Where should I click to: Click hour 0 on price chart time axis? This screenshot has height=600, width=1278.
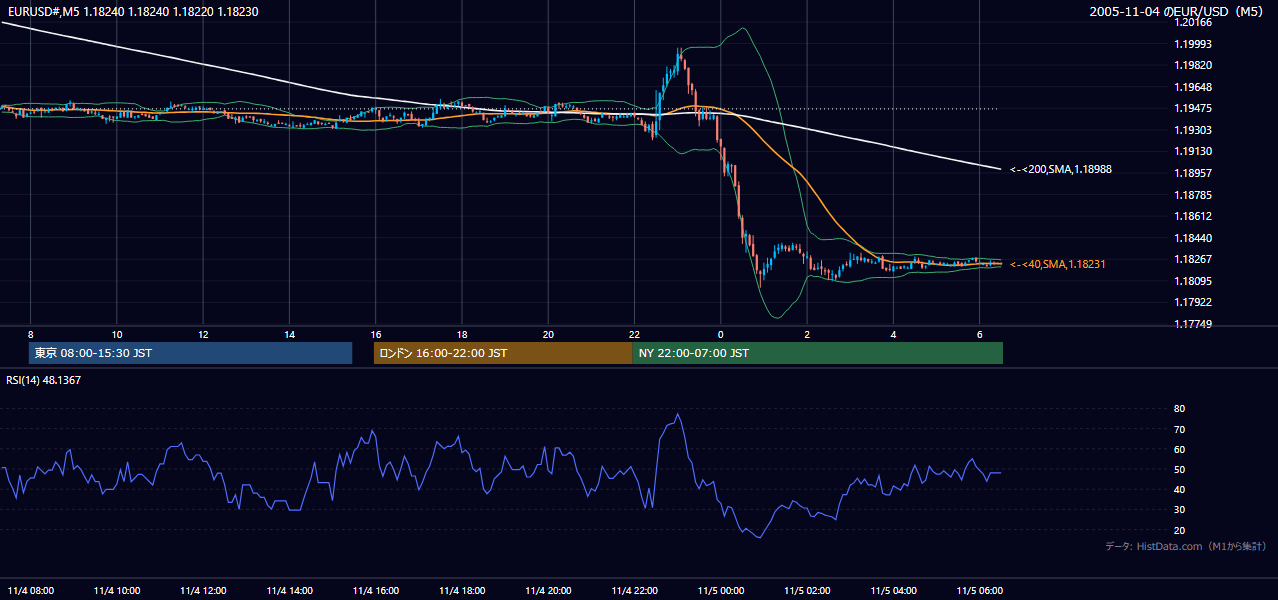[721, 335]
